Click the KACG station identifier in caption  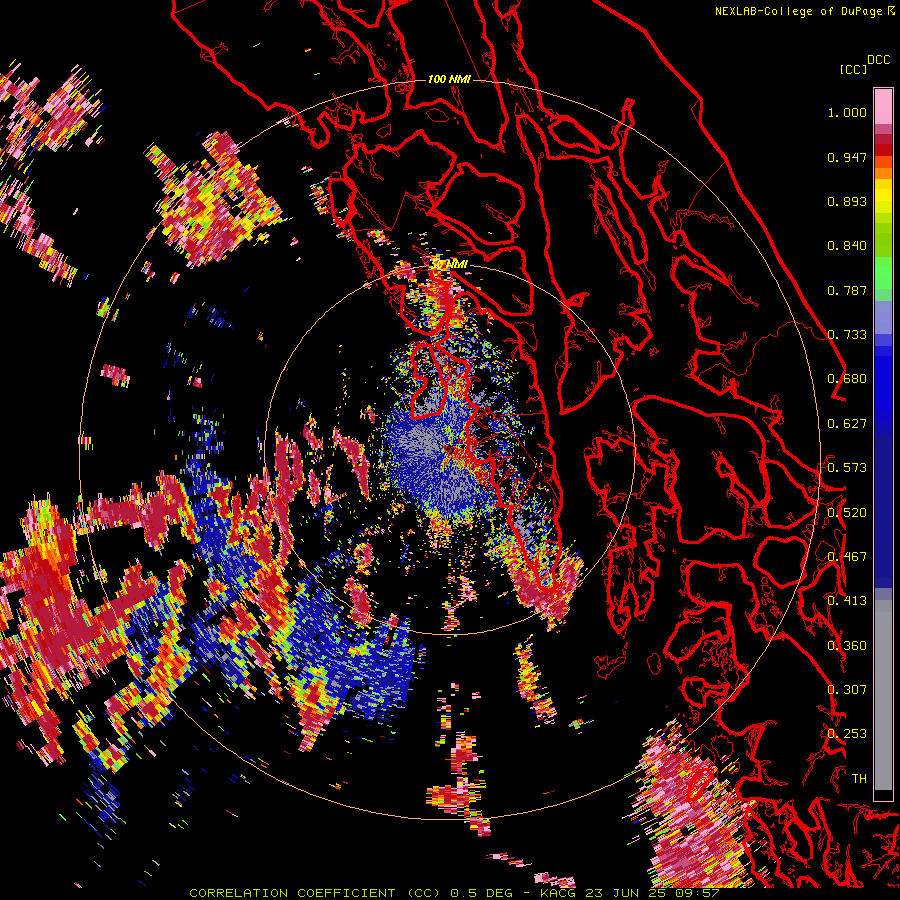click(560, 893)
